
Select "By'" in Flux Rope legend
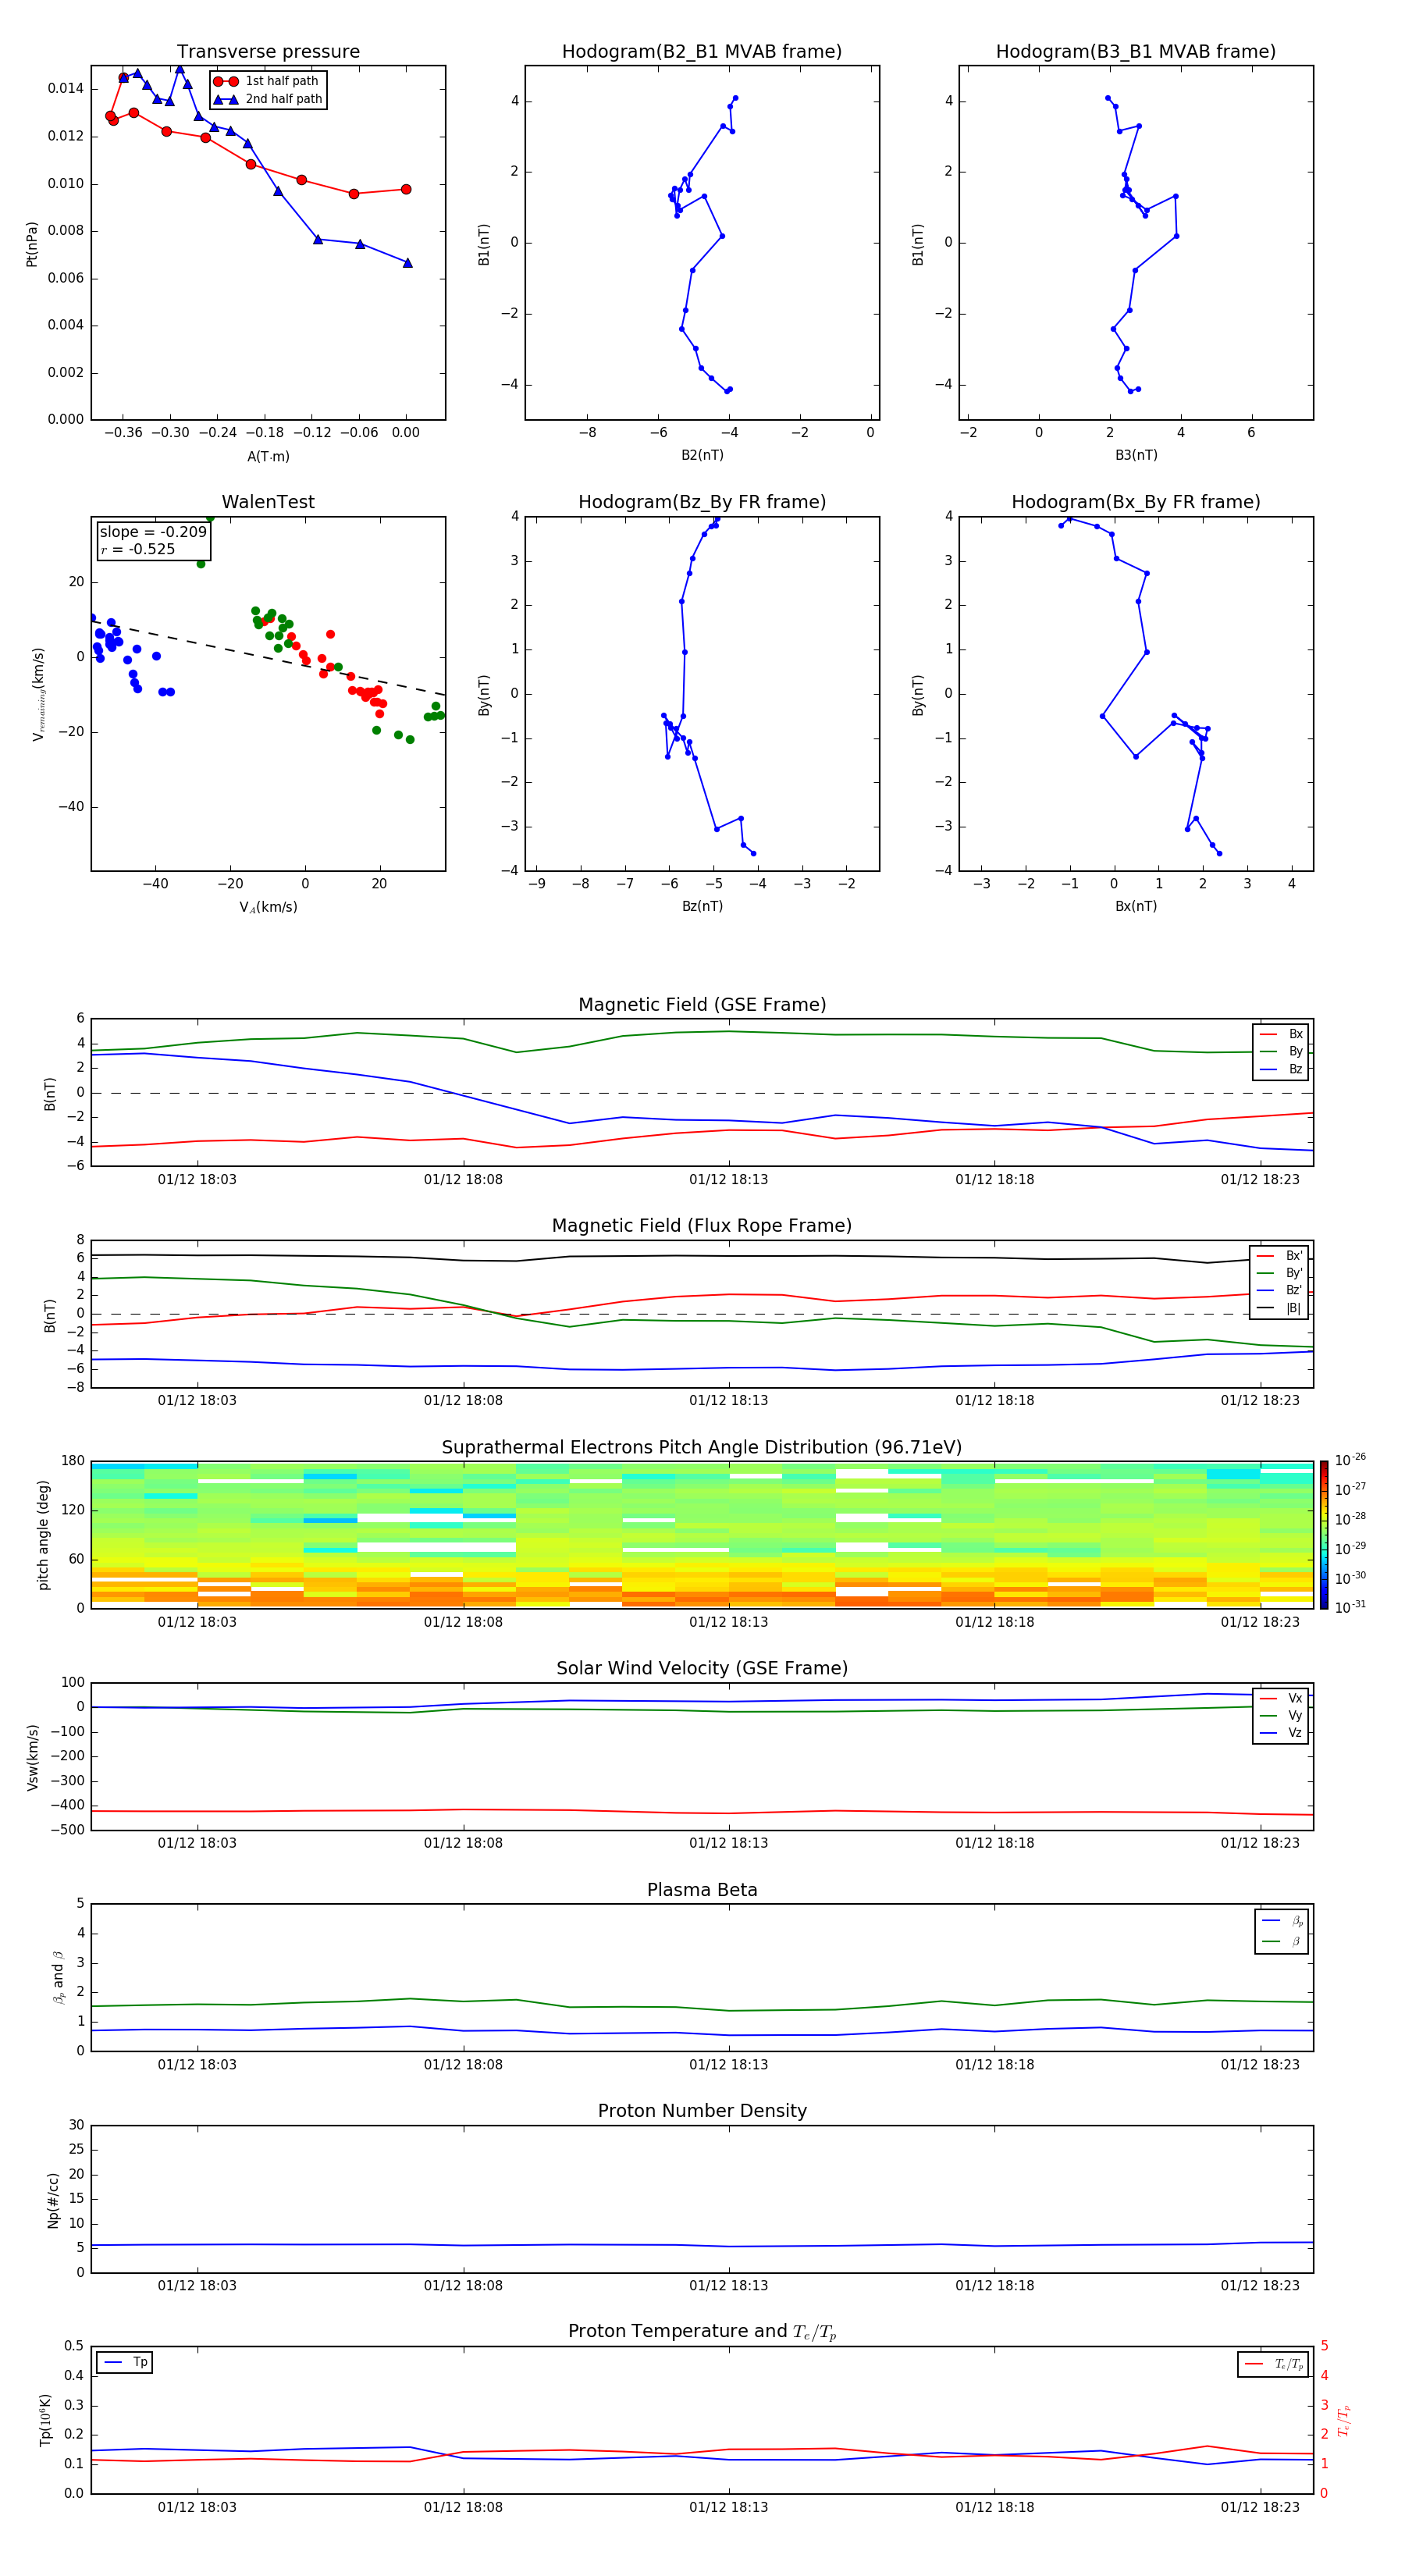(1280, 1273)
